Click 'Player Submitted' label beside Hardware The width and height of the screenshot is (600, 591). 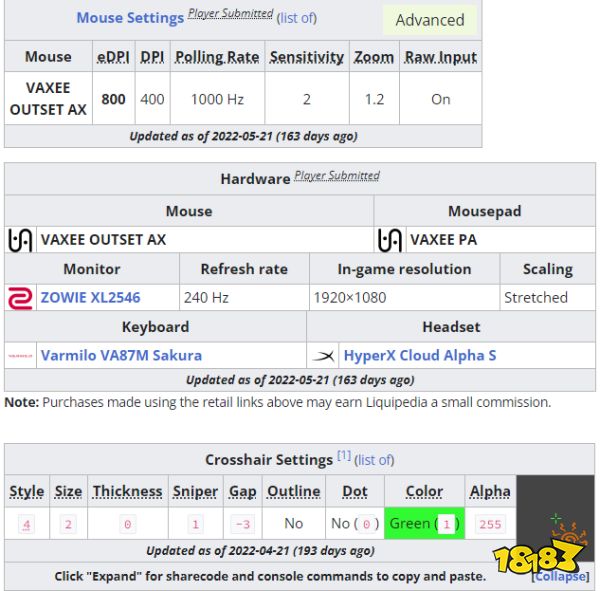tap(337, 175)
